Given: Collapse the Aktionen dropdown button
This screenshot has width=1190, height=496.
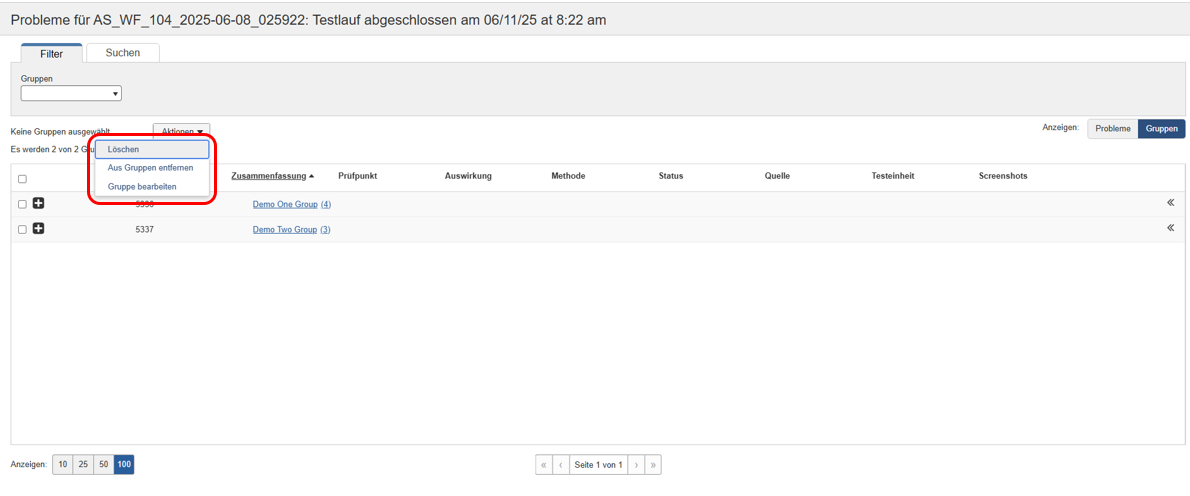Looking at the screenshot, I should click(x=181, y=132).
